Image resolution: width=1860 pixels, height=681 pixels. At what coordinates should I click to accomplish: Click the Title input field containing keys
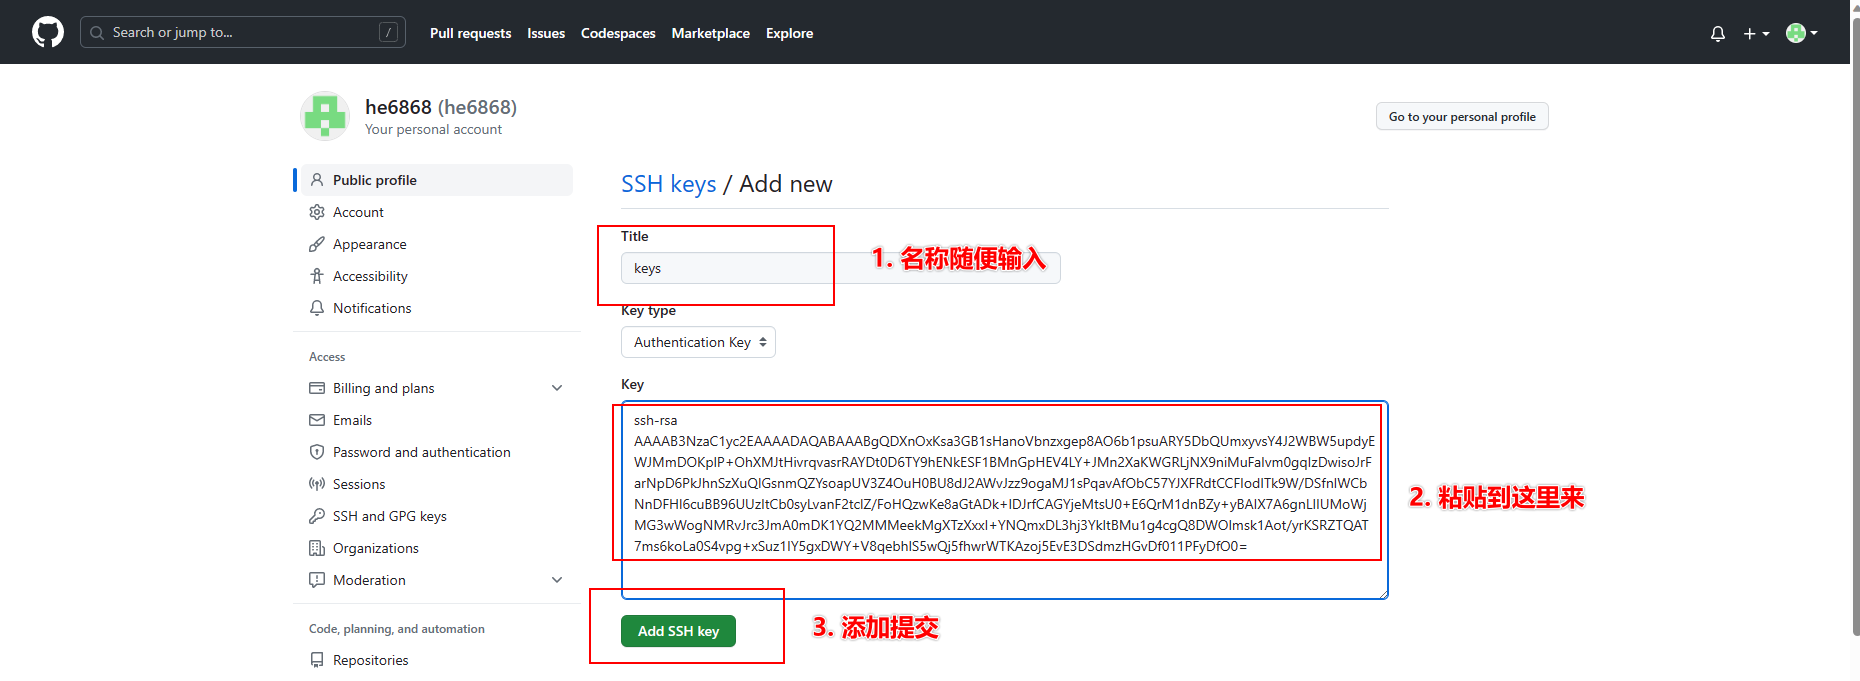pos(840,268)
